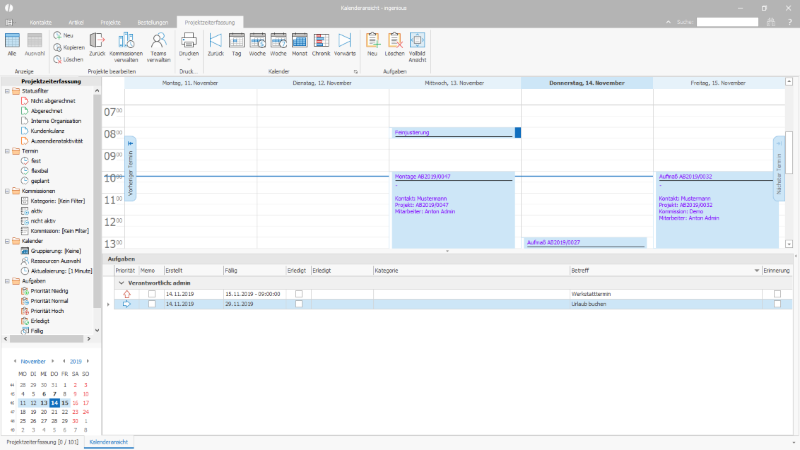This screenshot has height=450, width=800.
Task: Enable Erinnerung for Urlaub buchen
Action: click(x=777, y=304)
